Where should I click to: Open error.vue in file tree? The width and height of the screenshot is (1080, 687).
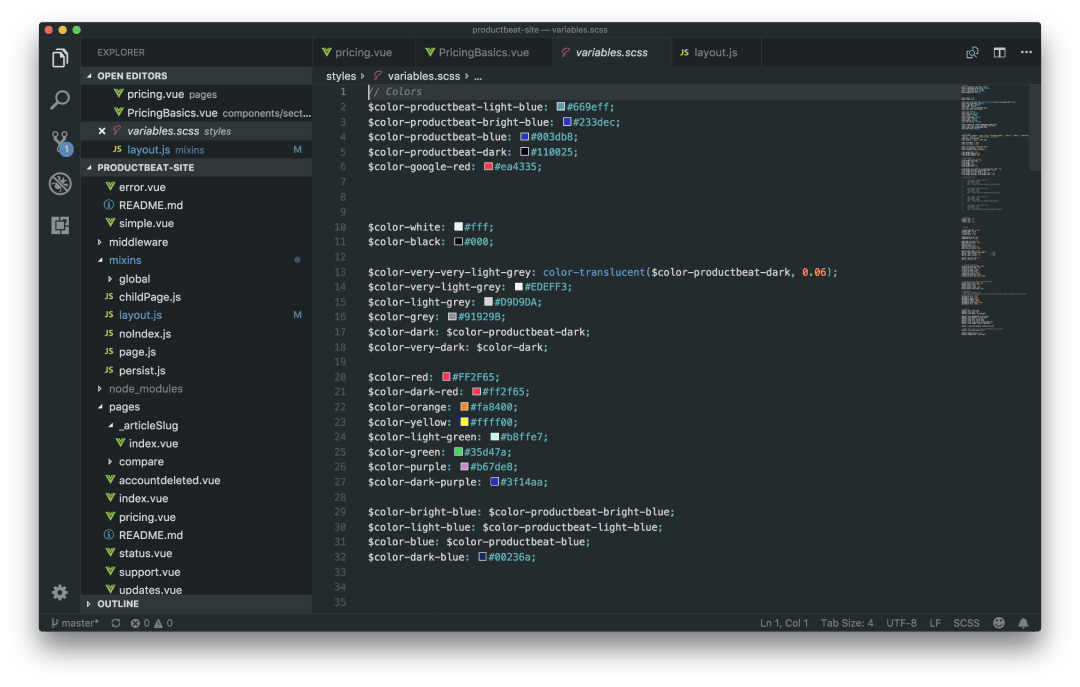pyautogui.click(x=196, y=187)
